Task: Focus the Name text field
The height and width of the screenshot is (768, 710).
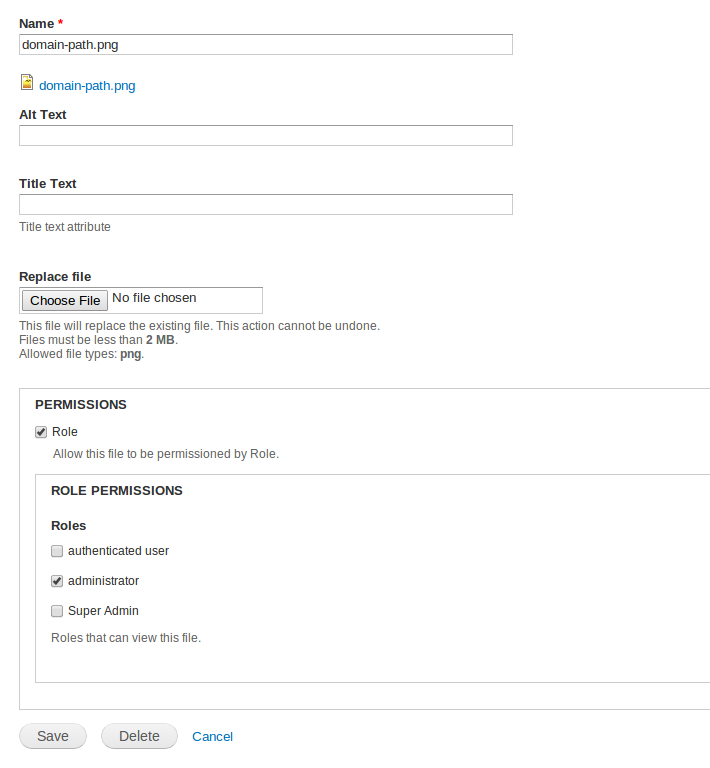Action: tap(266, 45)
